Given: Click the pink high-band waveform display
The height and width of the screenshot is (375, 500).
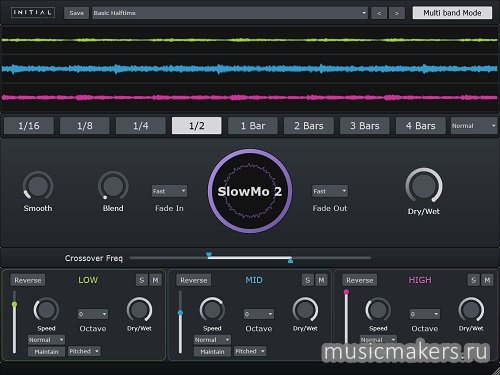Looking at the screenshot, I should tap(249, 98).
